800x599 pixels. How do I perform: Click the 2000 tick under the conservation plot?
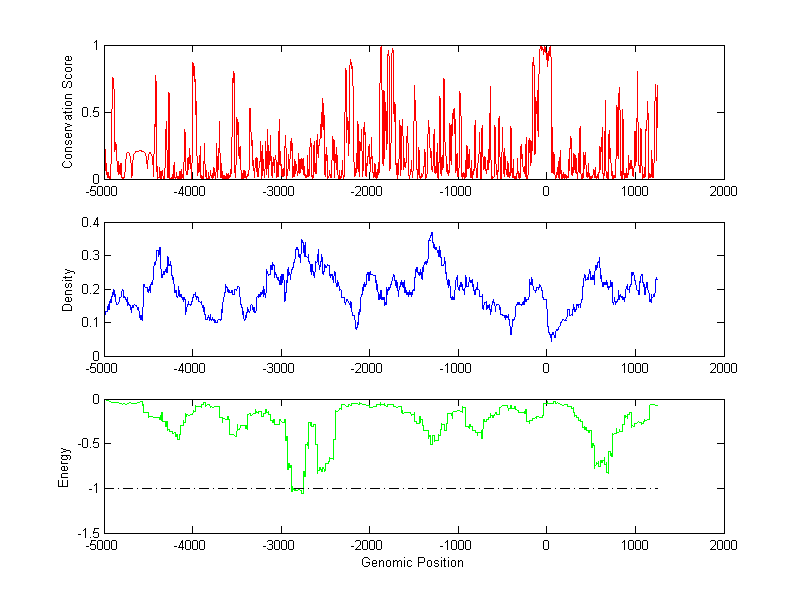click(x=723, y=191)
